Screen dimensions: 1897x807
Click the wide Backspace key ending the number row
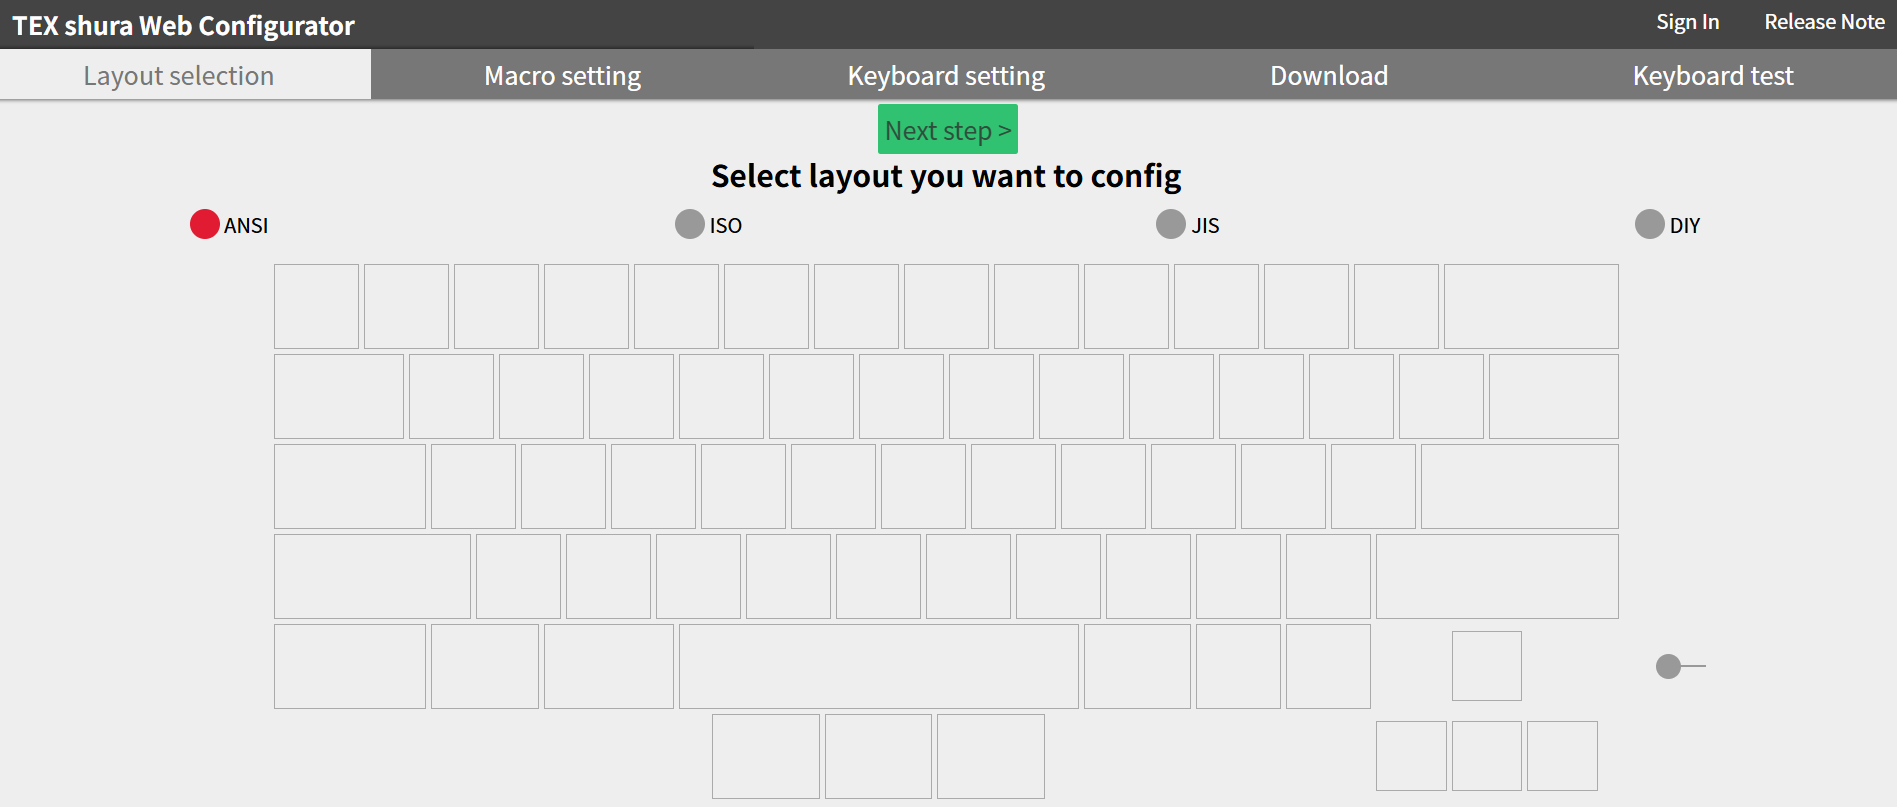(1530, 306)
